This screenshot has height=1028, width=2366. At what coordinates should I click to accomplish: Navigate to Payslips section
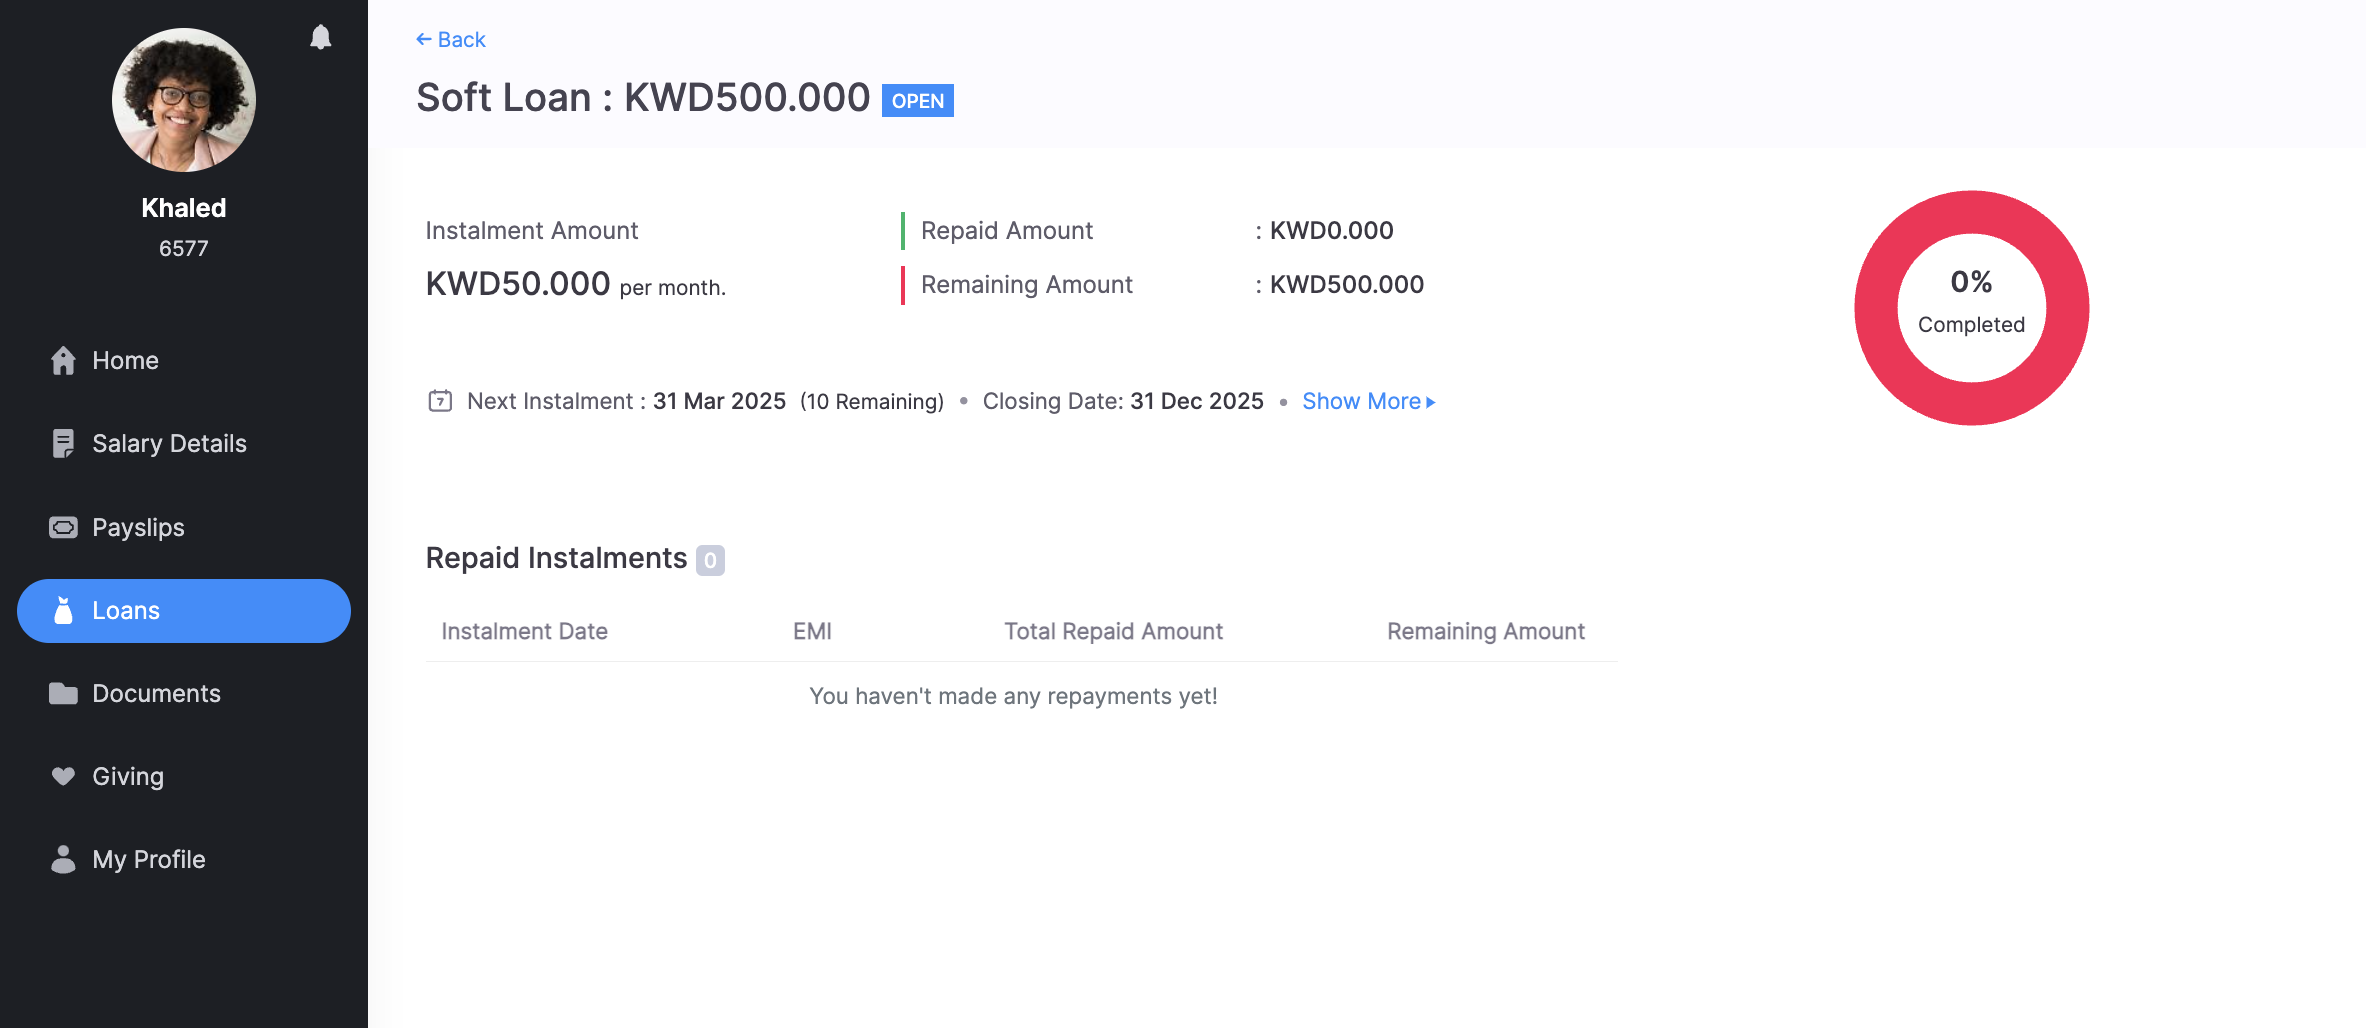coord(138,527)
